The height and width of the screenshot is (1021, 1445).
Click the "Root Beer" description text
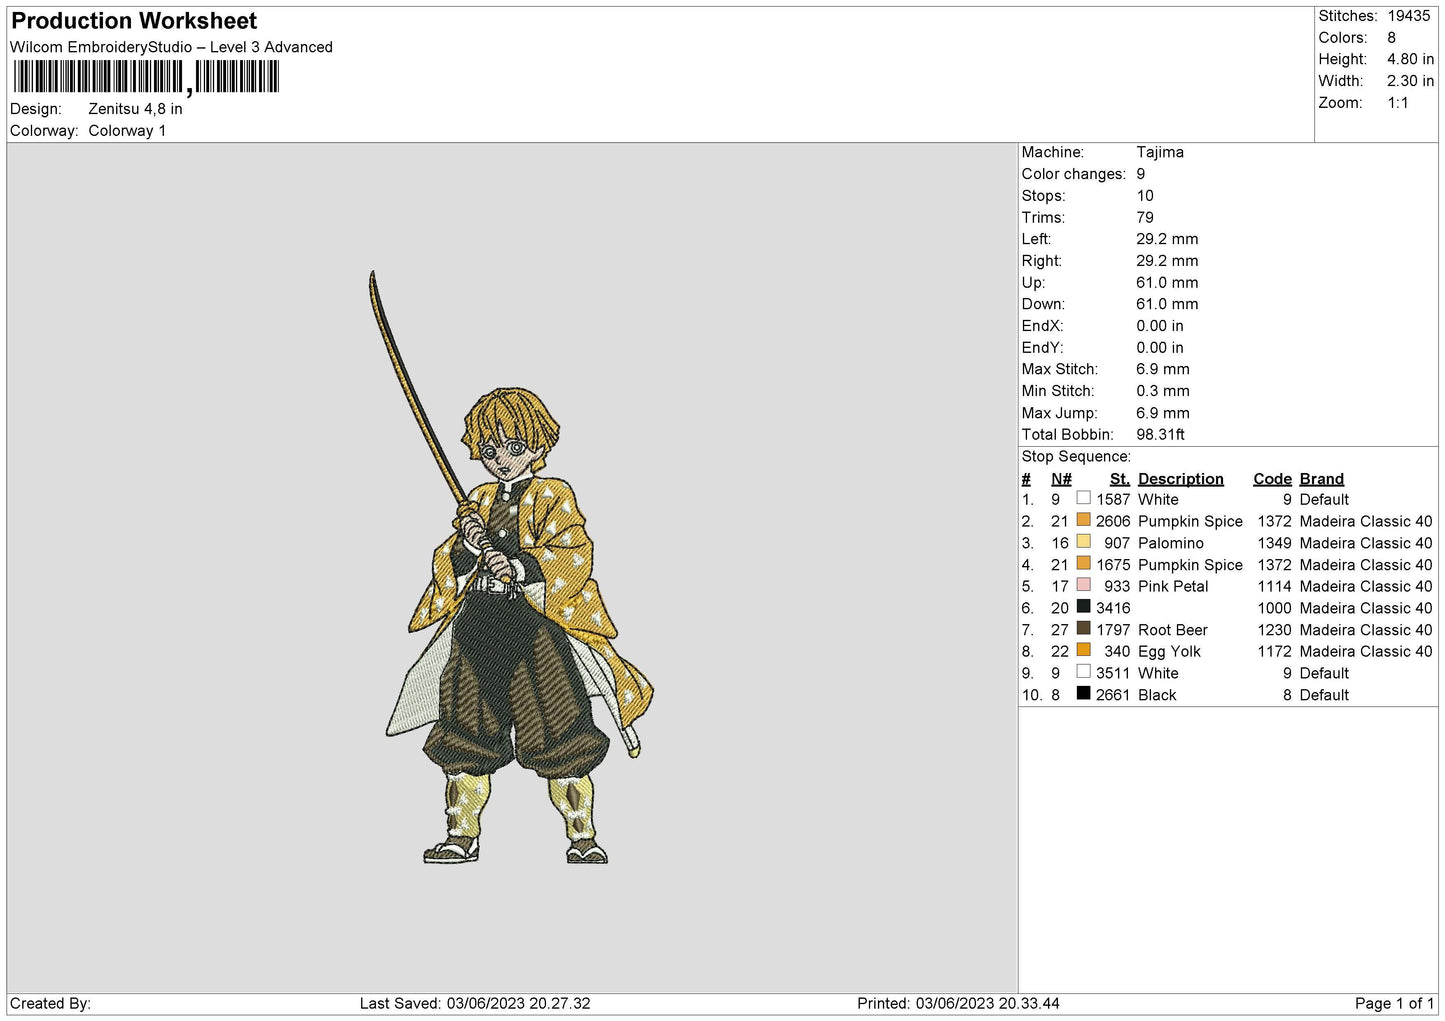click(x=1173, y=630)
